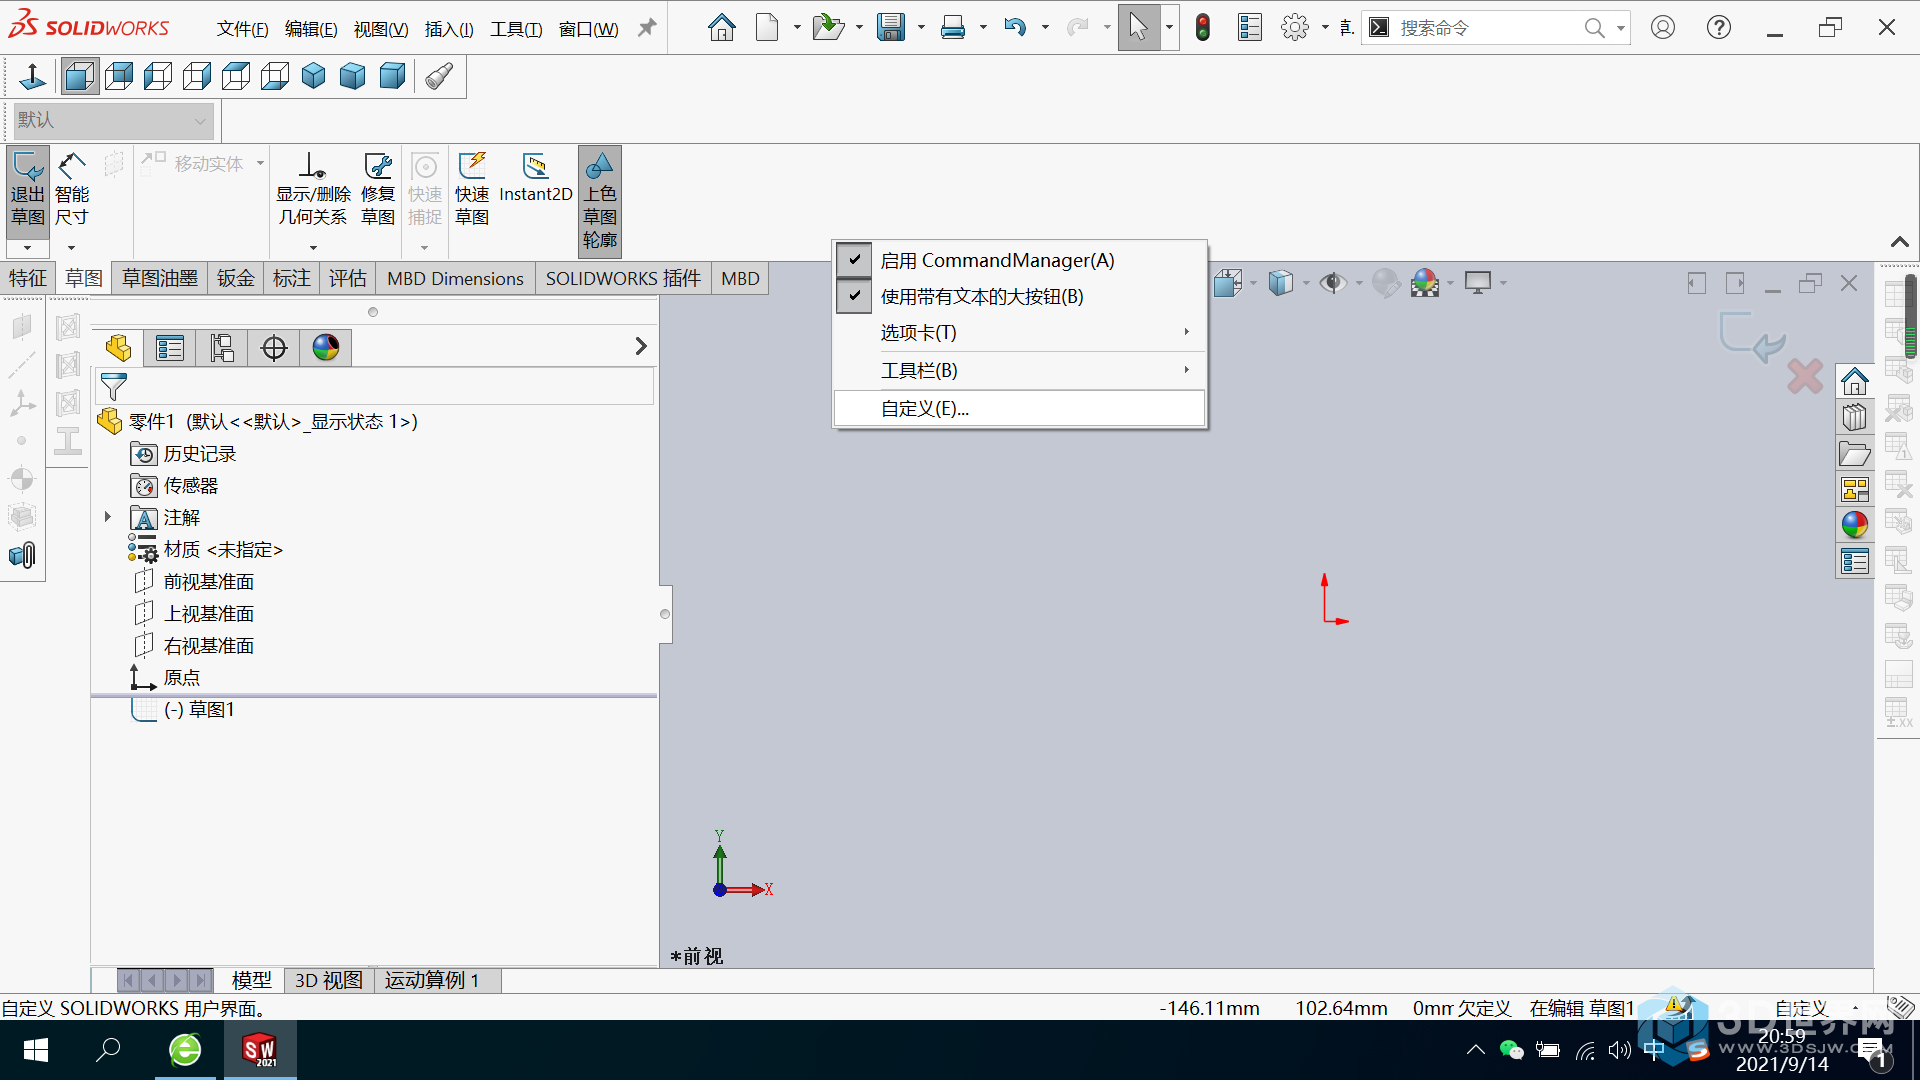The height and width of the screenshot is (1080, 1920).
Task: Open the Options gear dropdown arrow
Action: [x=1325, y=28]
